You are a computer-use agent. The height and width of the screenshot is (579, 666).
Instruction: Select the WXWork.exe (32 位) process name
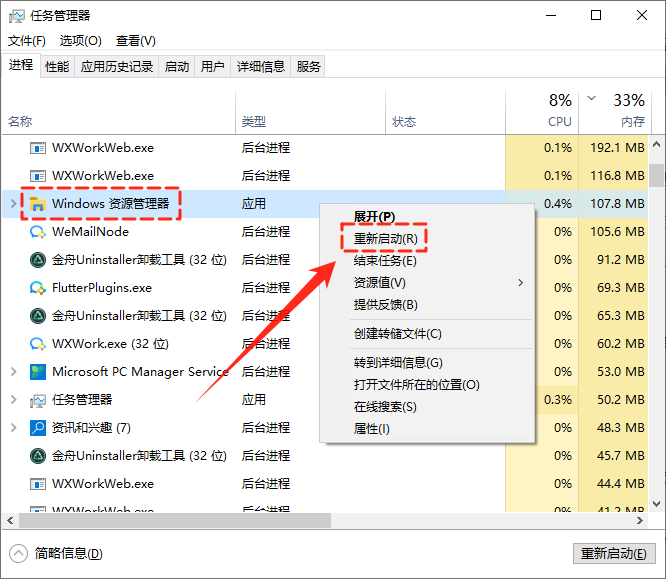(x=110, y=344)
